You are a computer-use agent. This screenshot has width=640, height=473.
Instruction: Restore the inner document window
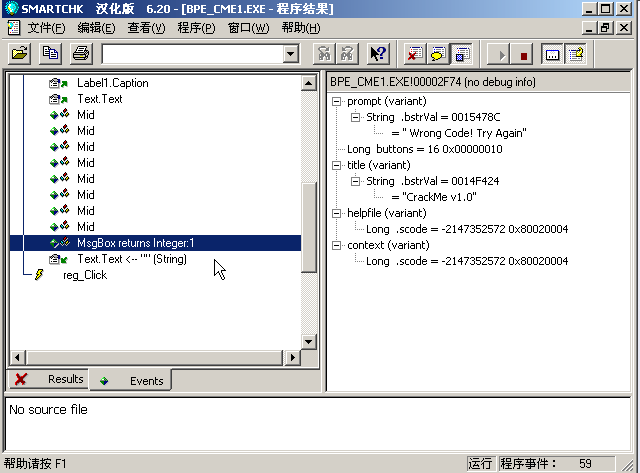pos(605,28)
